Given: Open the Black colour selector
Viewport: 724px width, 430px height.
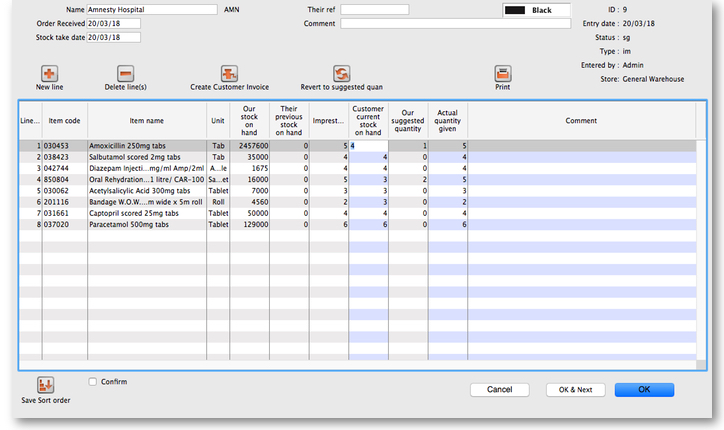Looking at the screenshot, I should [x=536, y=11].
